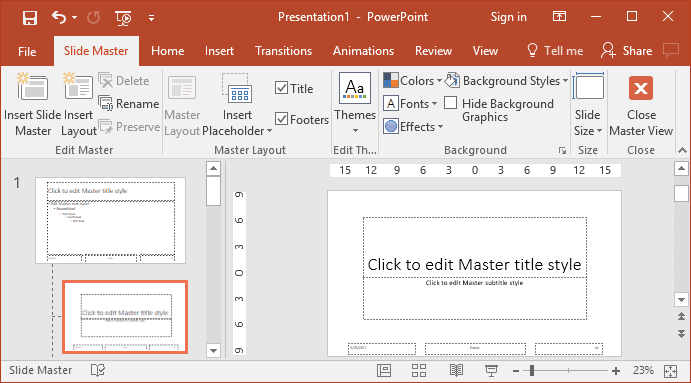Click the Share button
Viewport: 691px width, 383px height.
(626, 51)
